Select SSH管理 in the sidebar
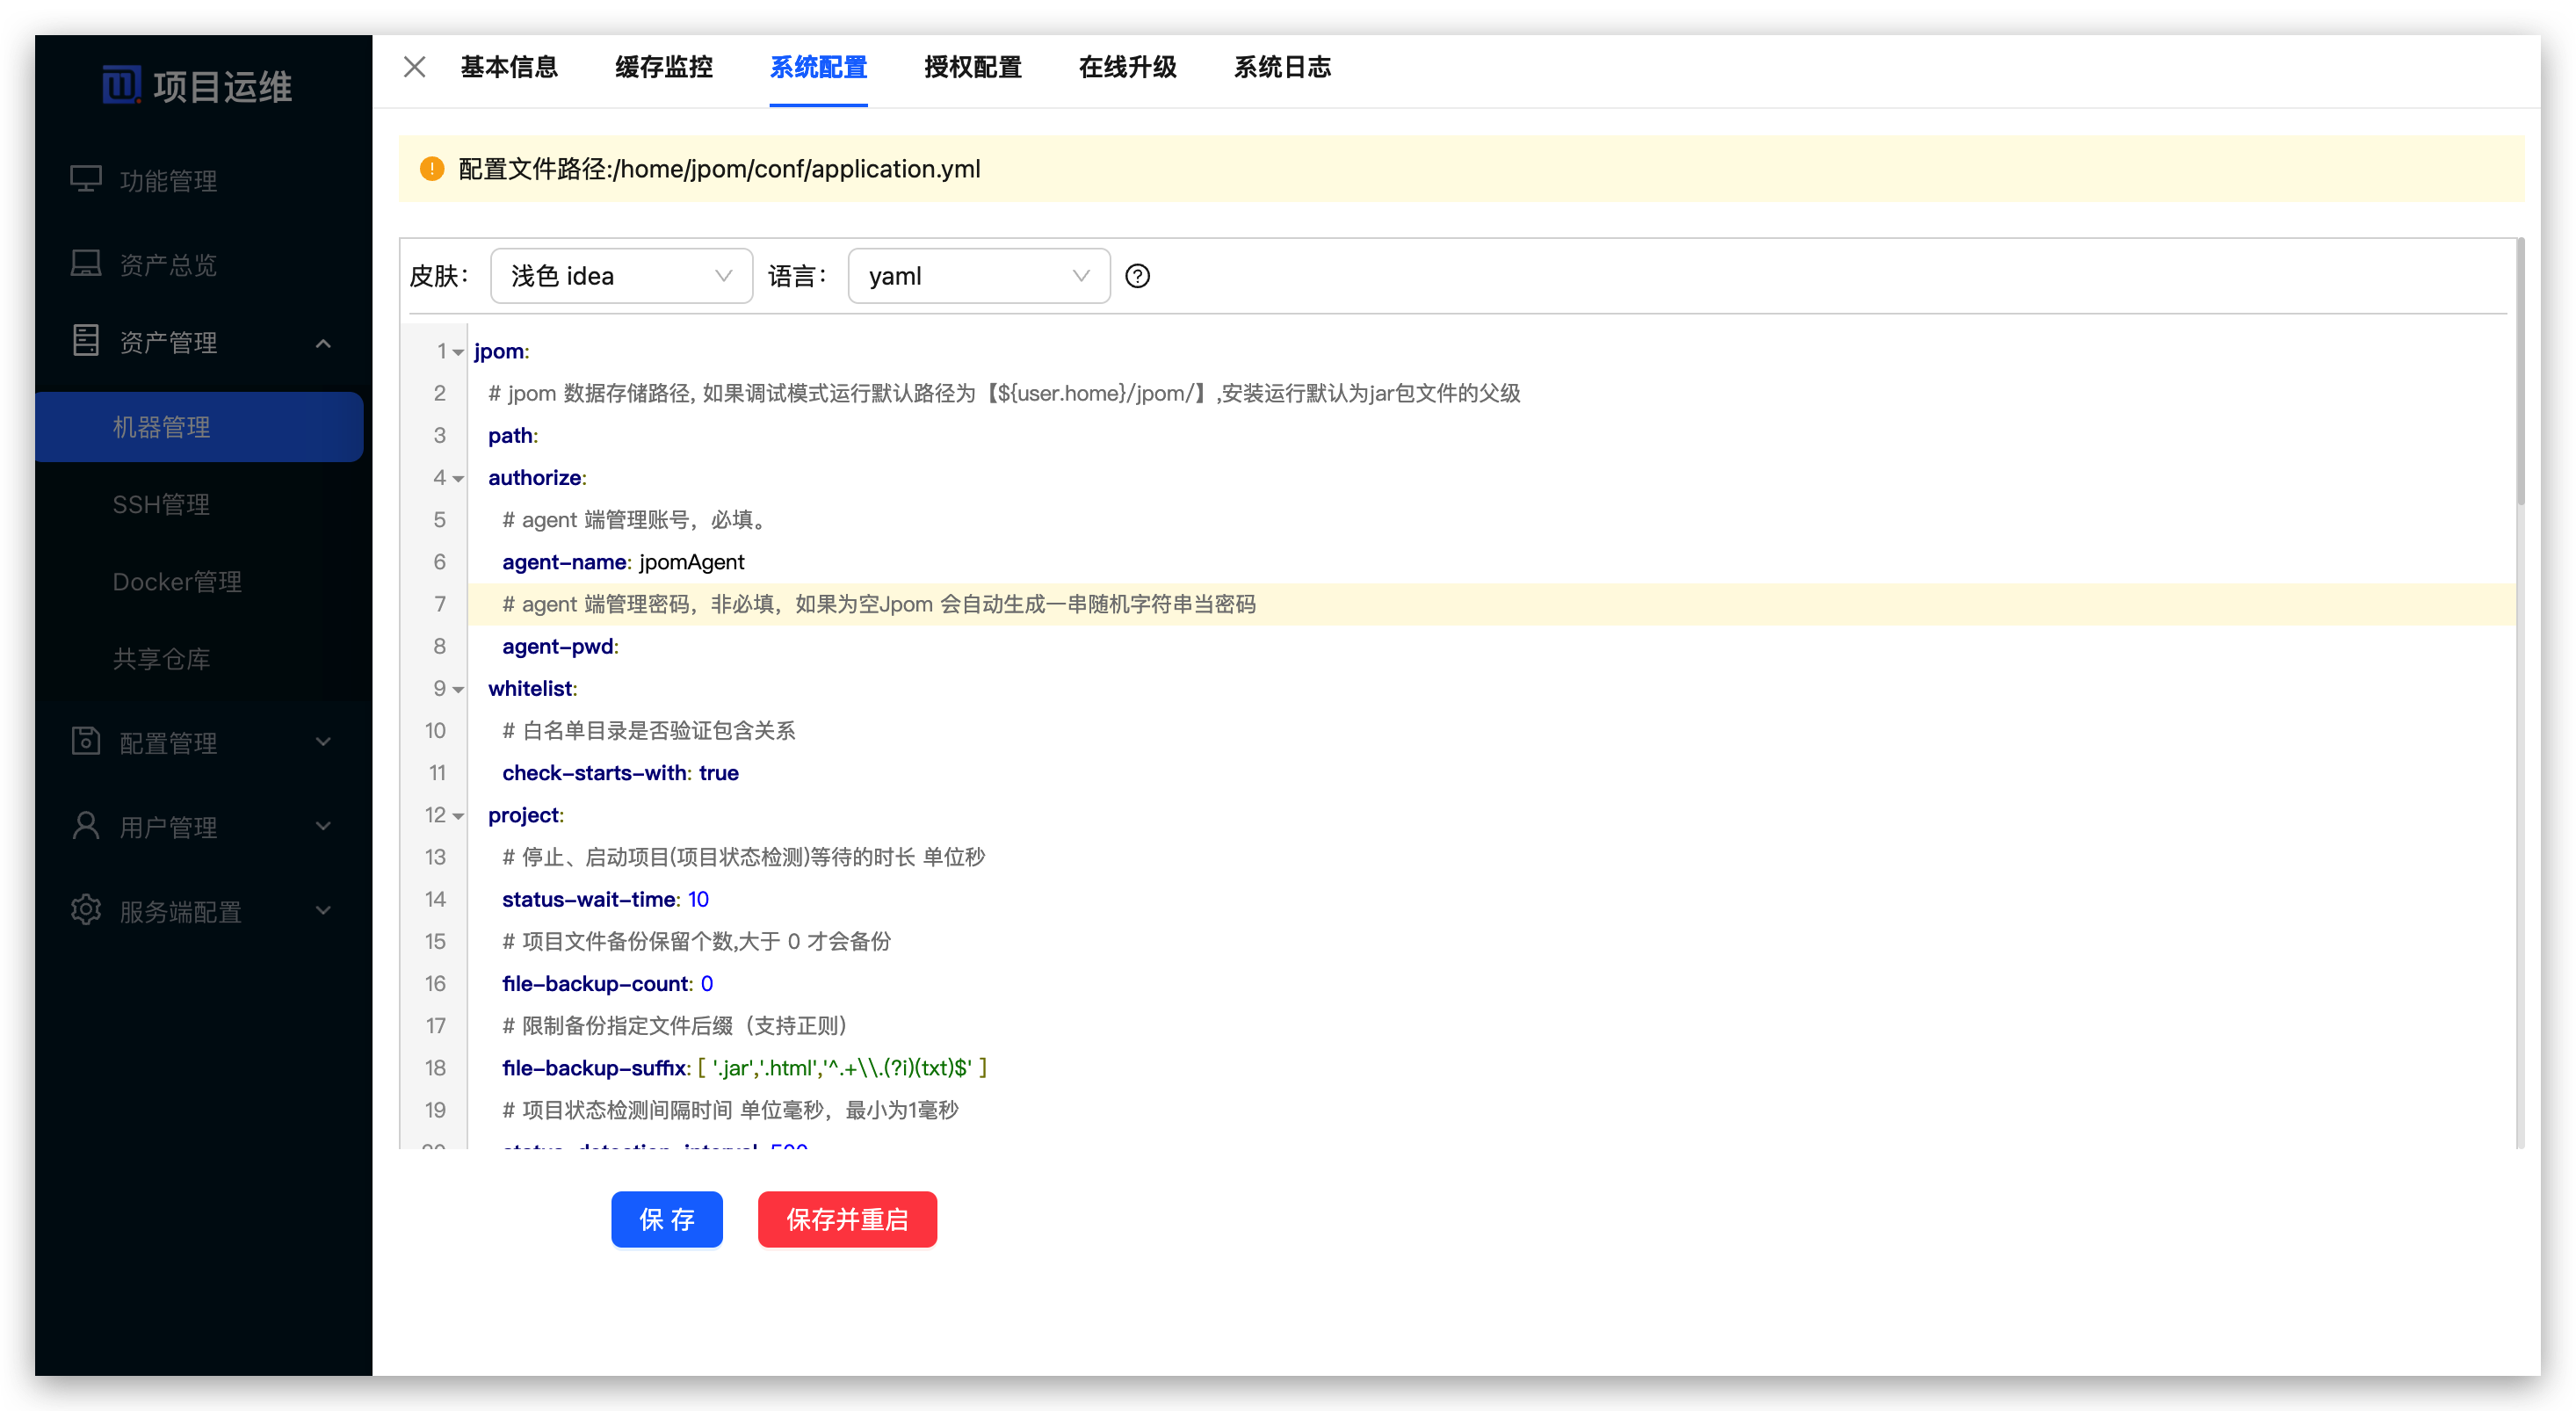Viewport: 2576px width, 1411px height. 161,504
